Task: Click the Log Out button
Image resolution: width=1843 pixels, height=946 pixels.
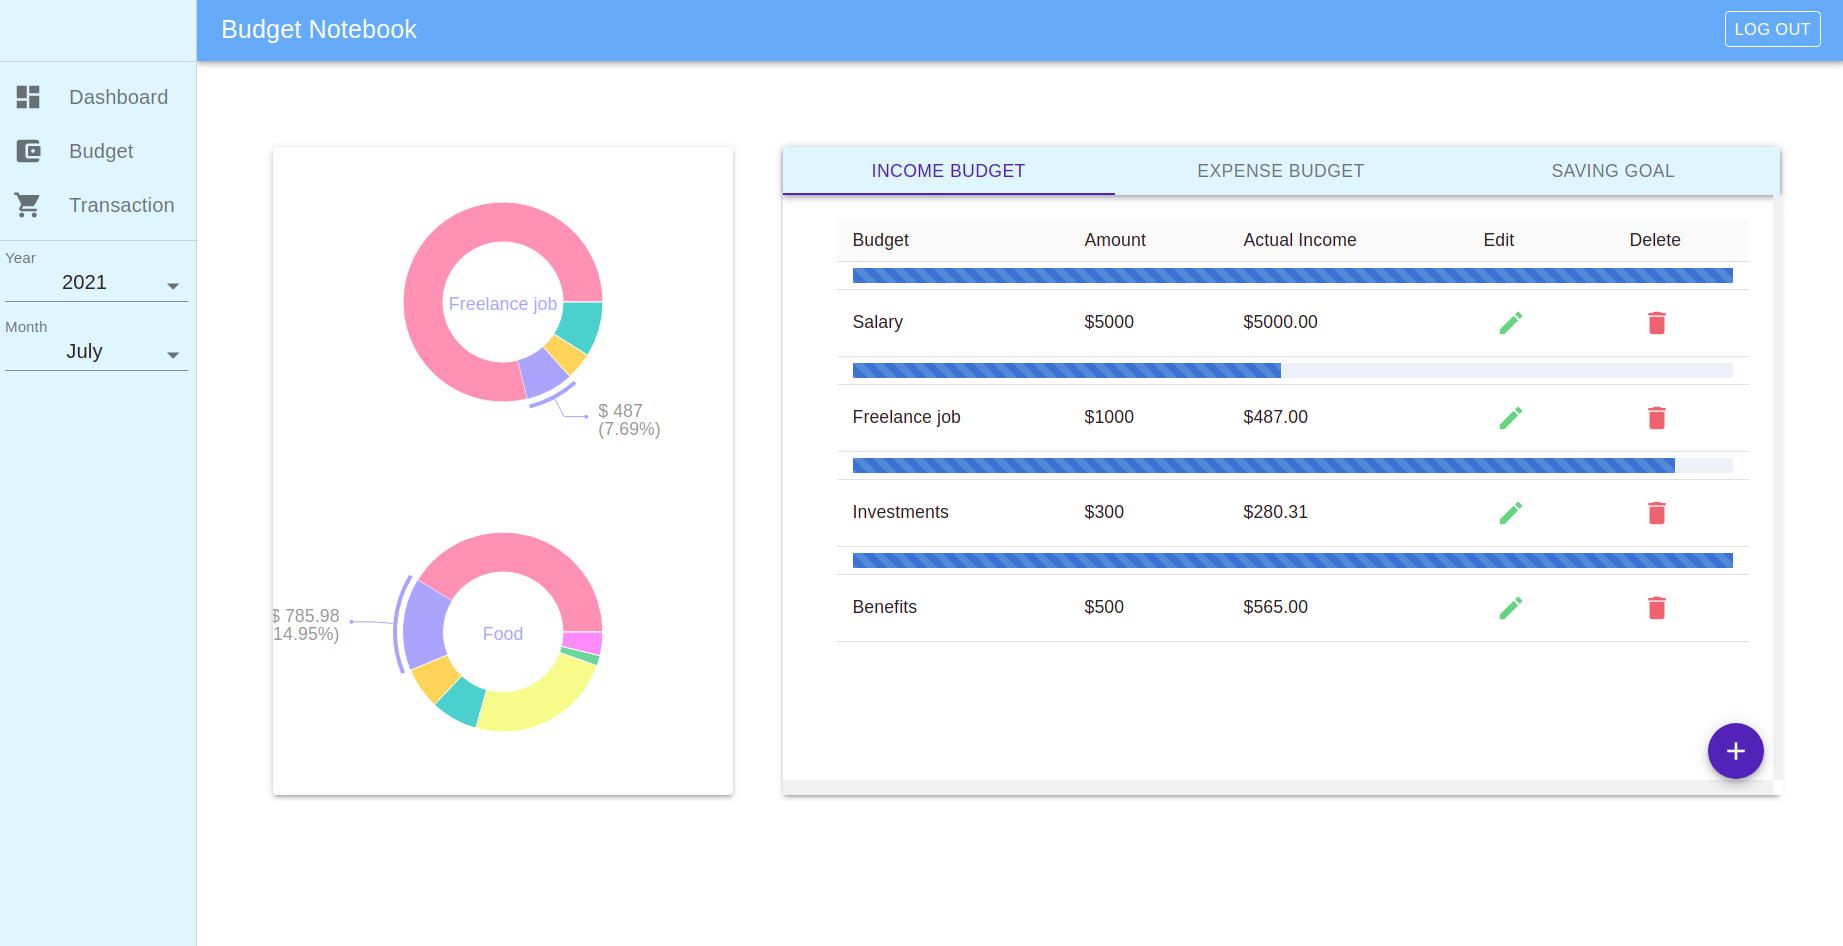Action: pos(1772,29)
